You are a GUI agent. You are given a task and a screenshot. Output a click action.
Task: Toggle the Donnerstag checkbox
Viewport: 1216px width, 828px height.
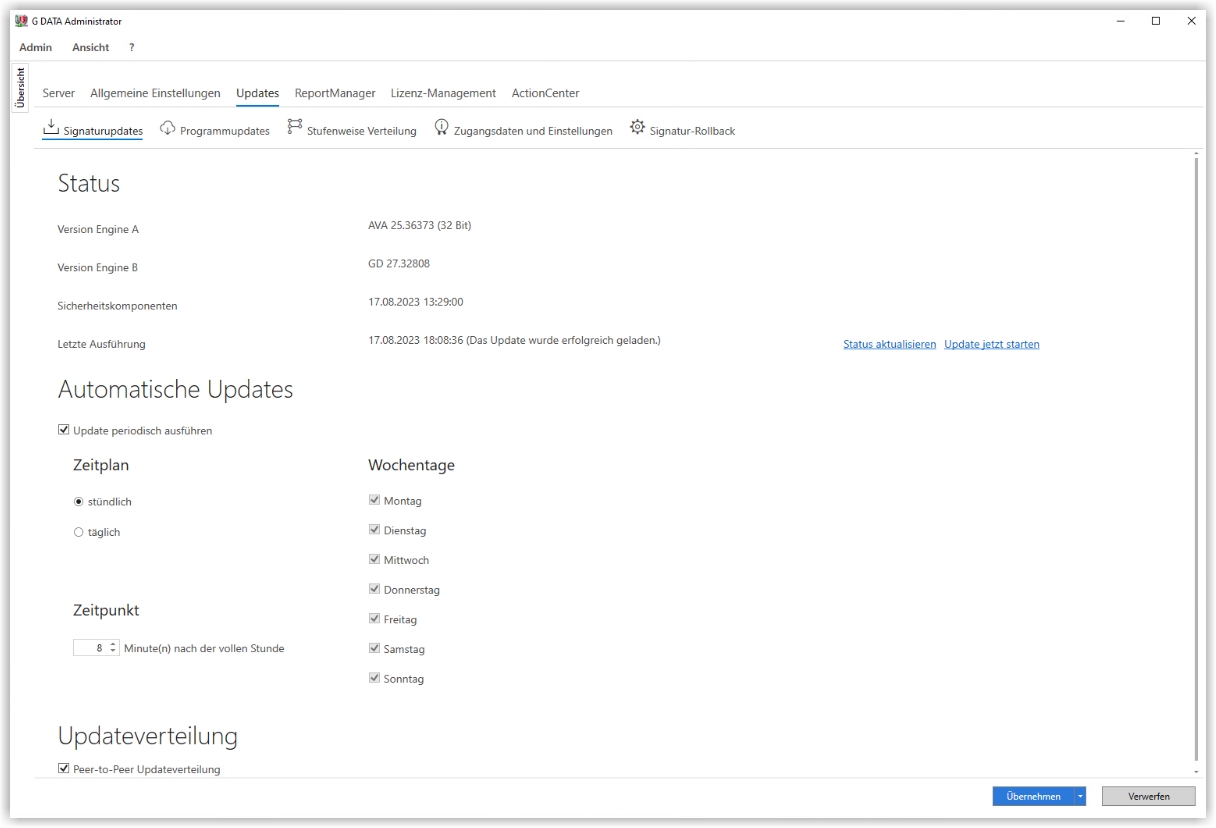pyautogui.click(x=375, y=589)
